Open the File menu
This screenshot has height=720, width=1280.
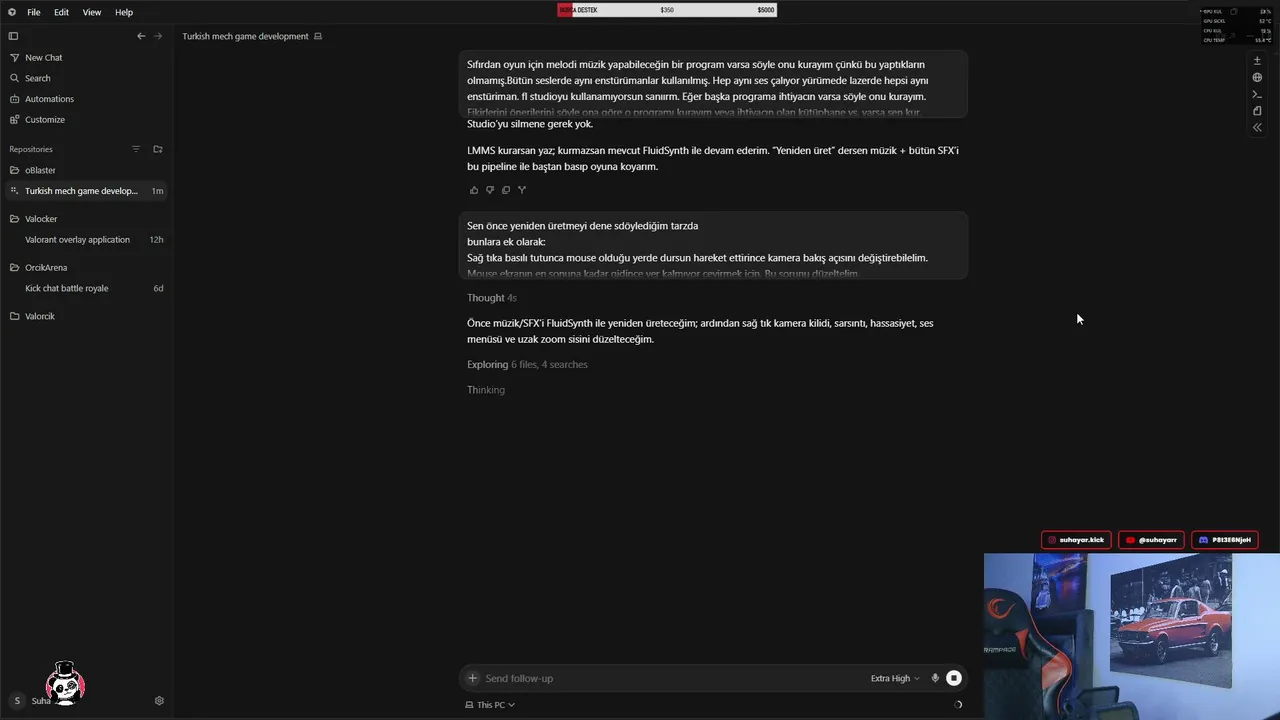coord(34,12)
